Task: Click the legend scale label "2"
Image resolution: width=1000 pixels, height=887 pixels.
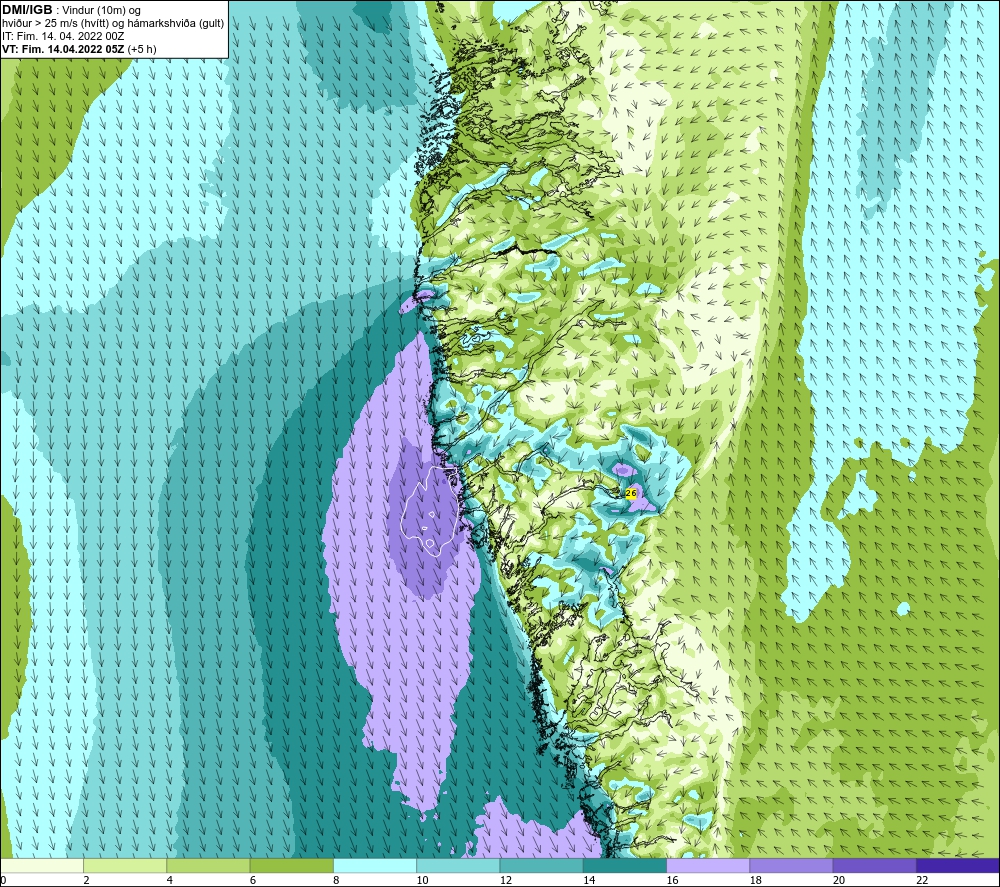Action: coord(86,880)
